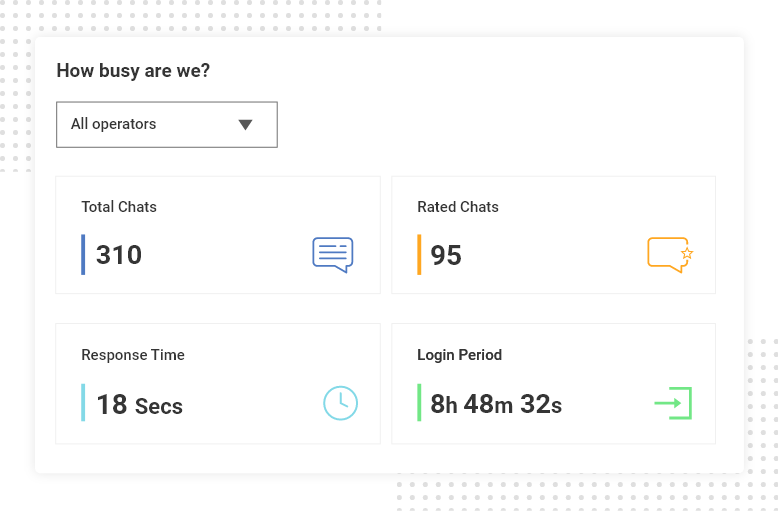Click the Rated Chats label
Screen dimensions: 778x511
click(x=458, y=207)
